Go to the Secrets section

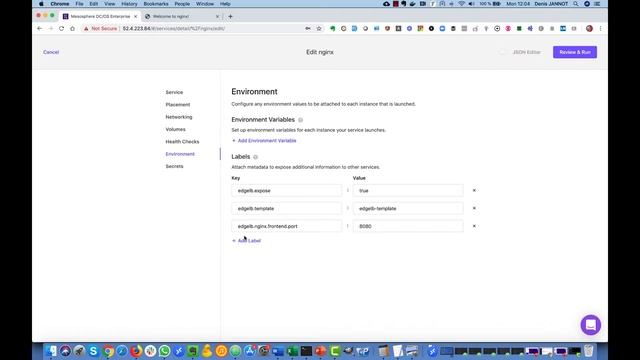tap(174, 166)
